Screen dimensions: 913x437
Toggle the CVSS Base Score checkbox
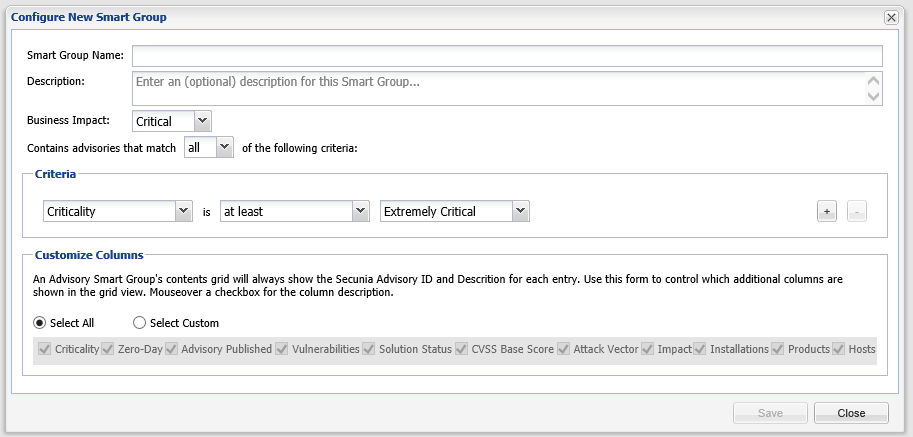tap(461, 349)
